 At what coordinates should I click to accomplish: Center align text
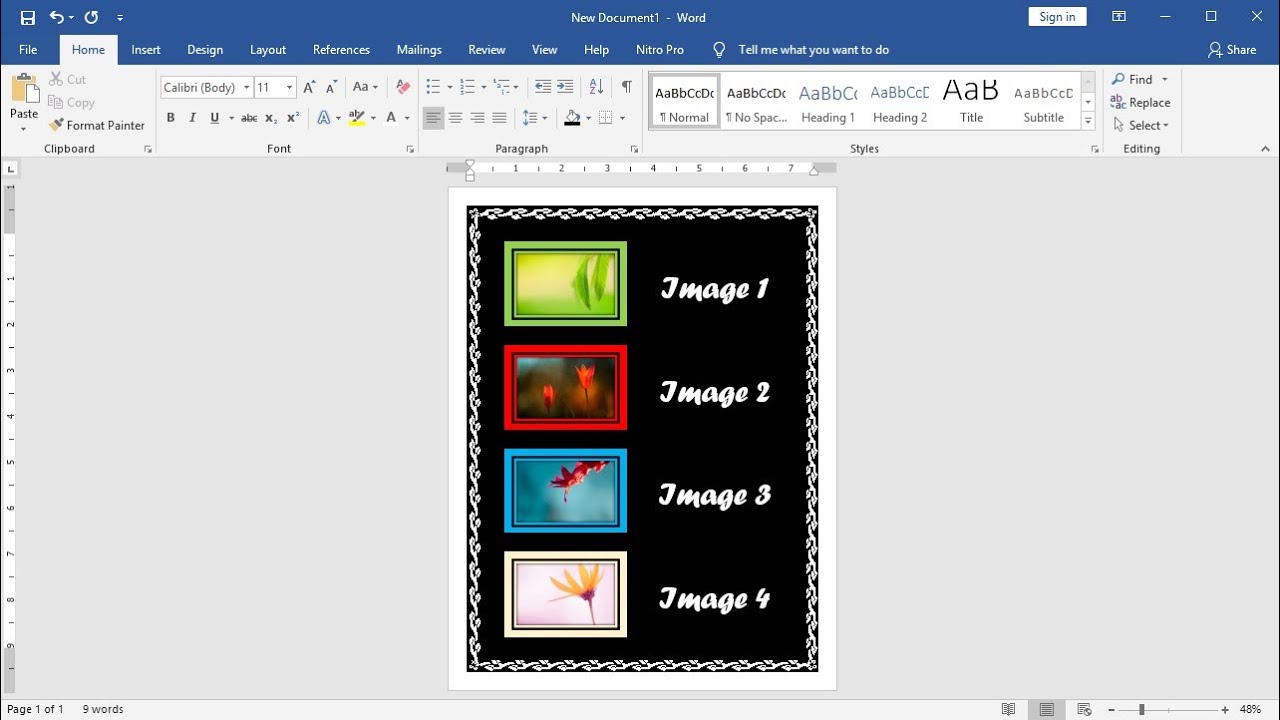point(455,118)
